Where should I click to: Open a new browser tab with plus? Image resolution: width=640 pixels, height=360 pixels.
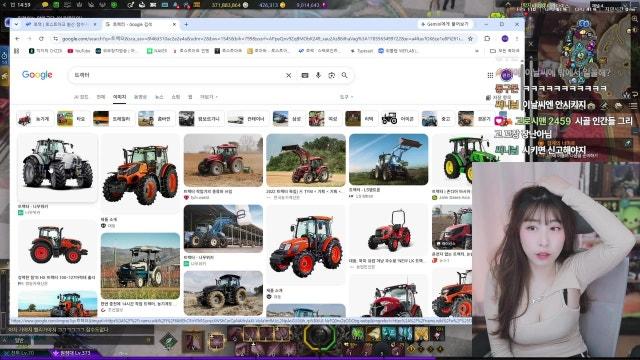(186, 24)
